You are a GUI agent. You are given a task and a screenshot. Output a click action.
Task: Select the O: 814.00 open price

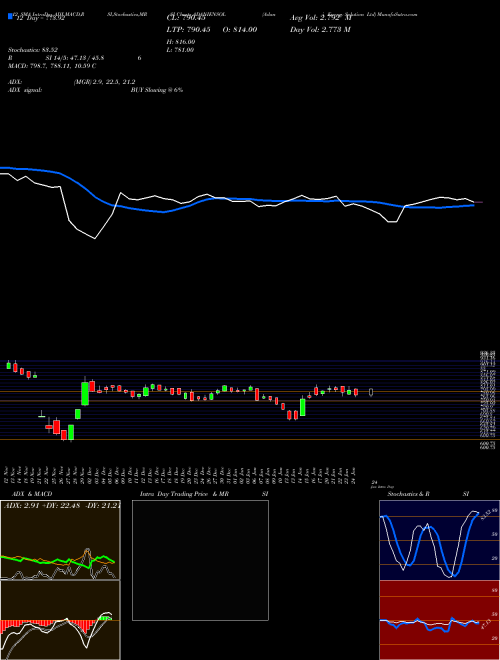(x=241, y=29)
